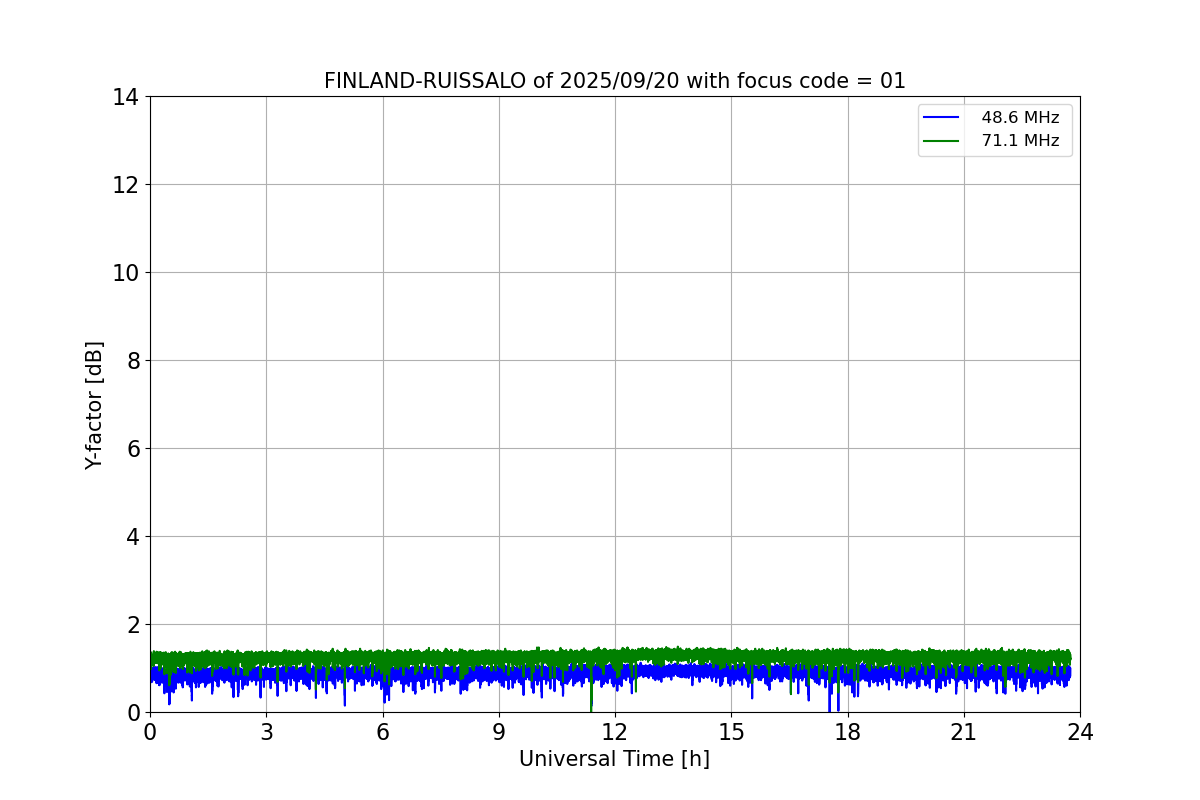Select the 48.6 MHz legend label
This screenshot has width=1200, height=800.
(1020, 118)
